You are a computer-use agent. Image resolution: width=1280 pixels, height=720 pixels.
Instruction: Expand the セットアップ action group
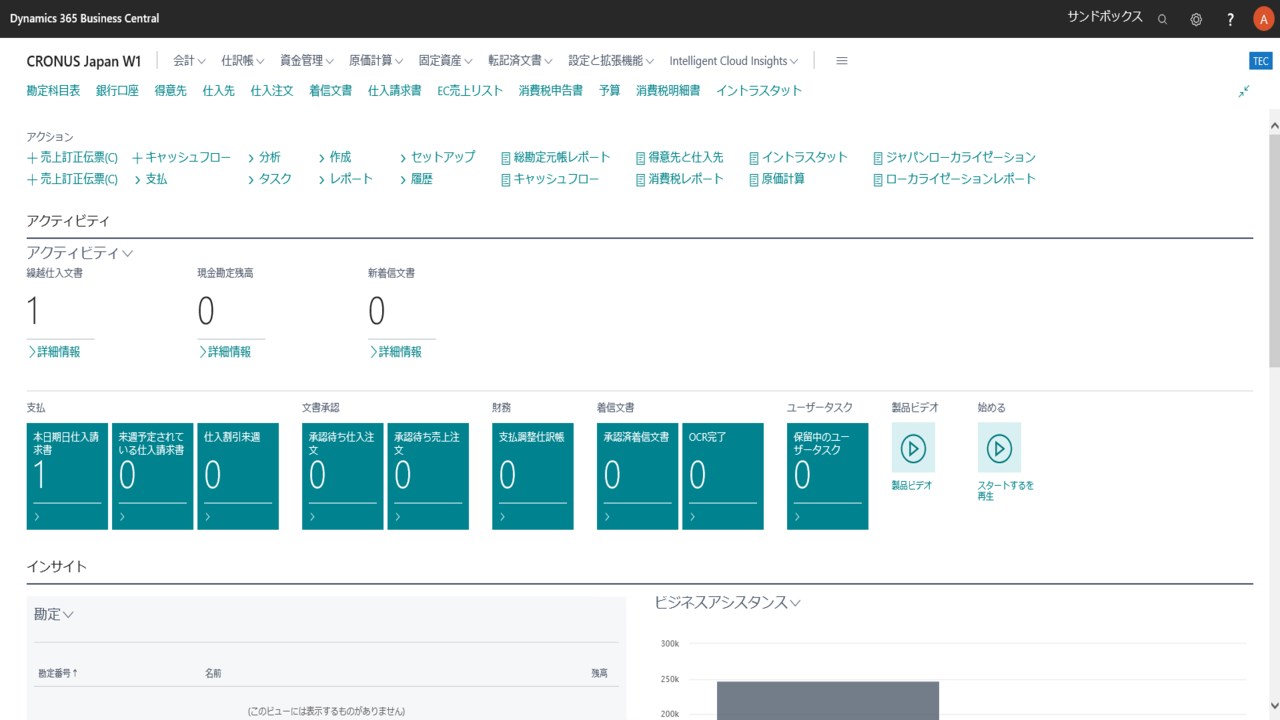[437, 157]
